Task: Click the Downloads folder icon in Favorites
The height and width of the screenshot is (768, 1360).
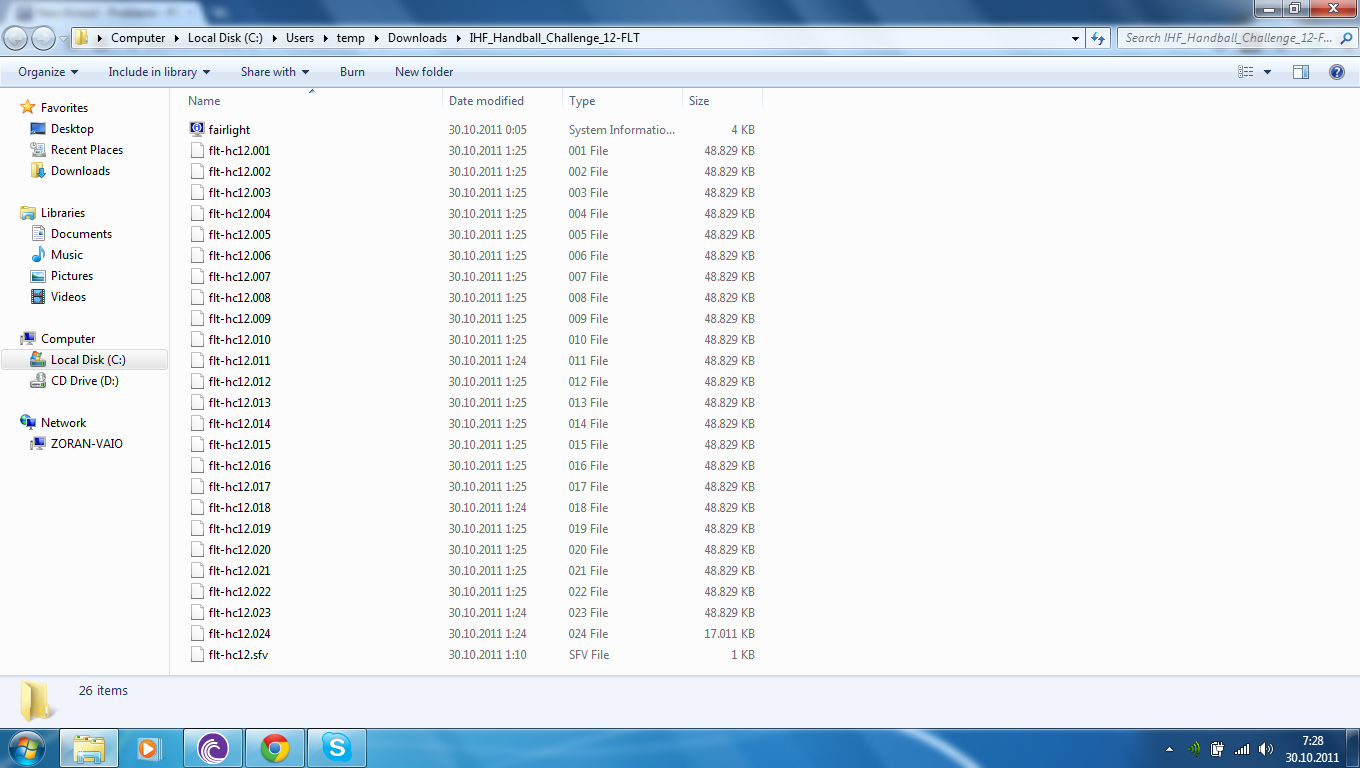Action: 38,171
